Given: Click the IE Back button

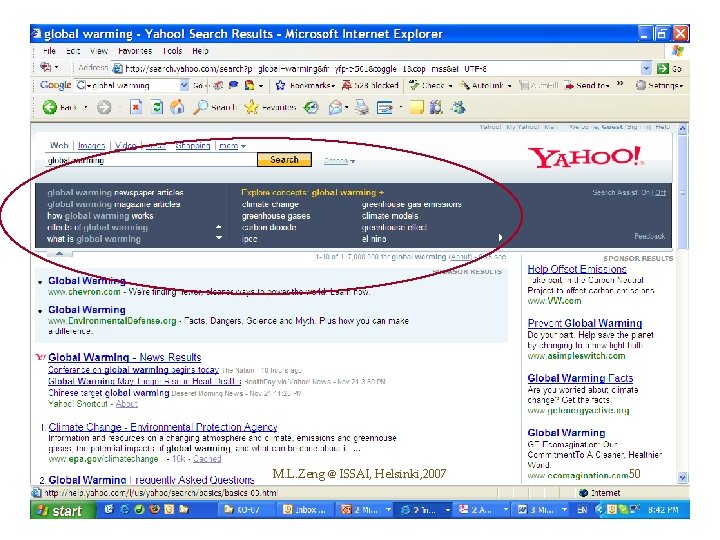Looking at the screenshot, I should click(60, 107).
